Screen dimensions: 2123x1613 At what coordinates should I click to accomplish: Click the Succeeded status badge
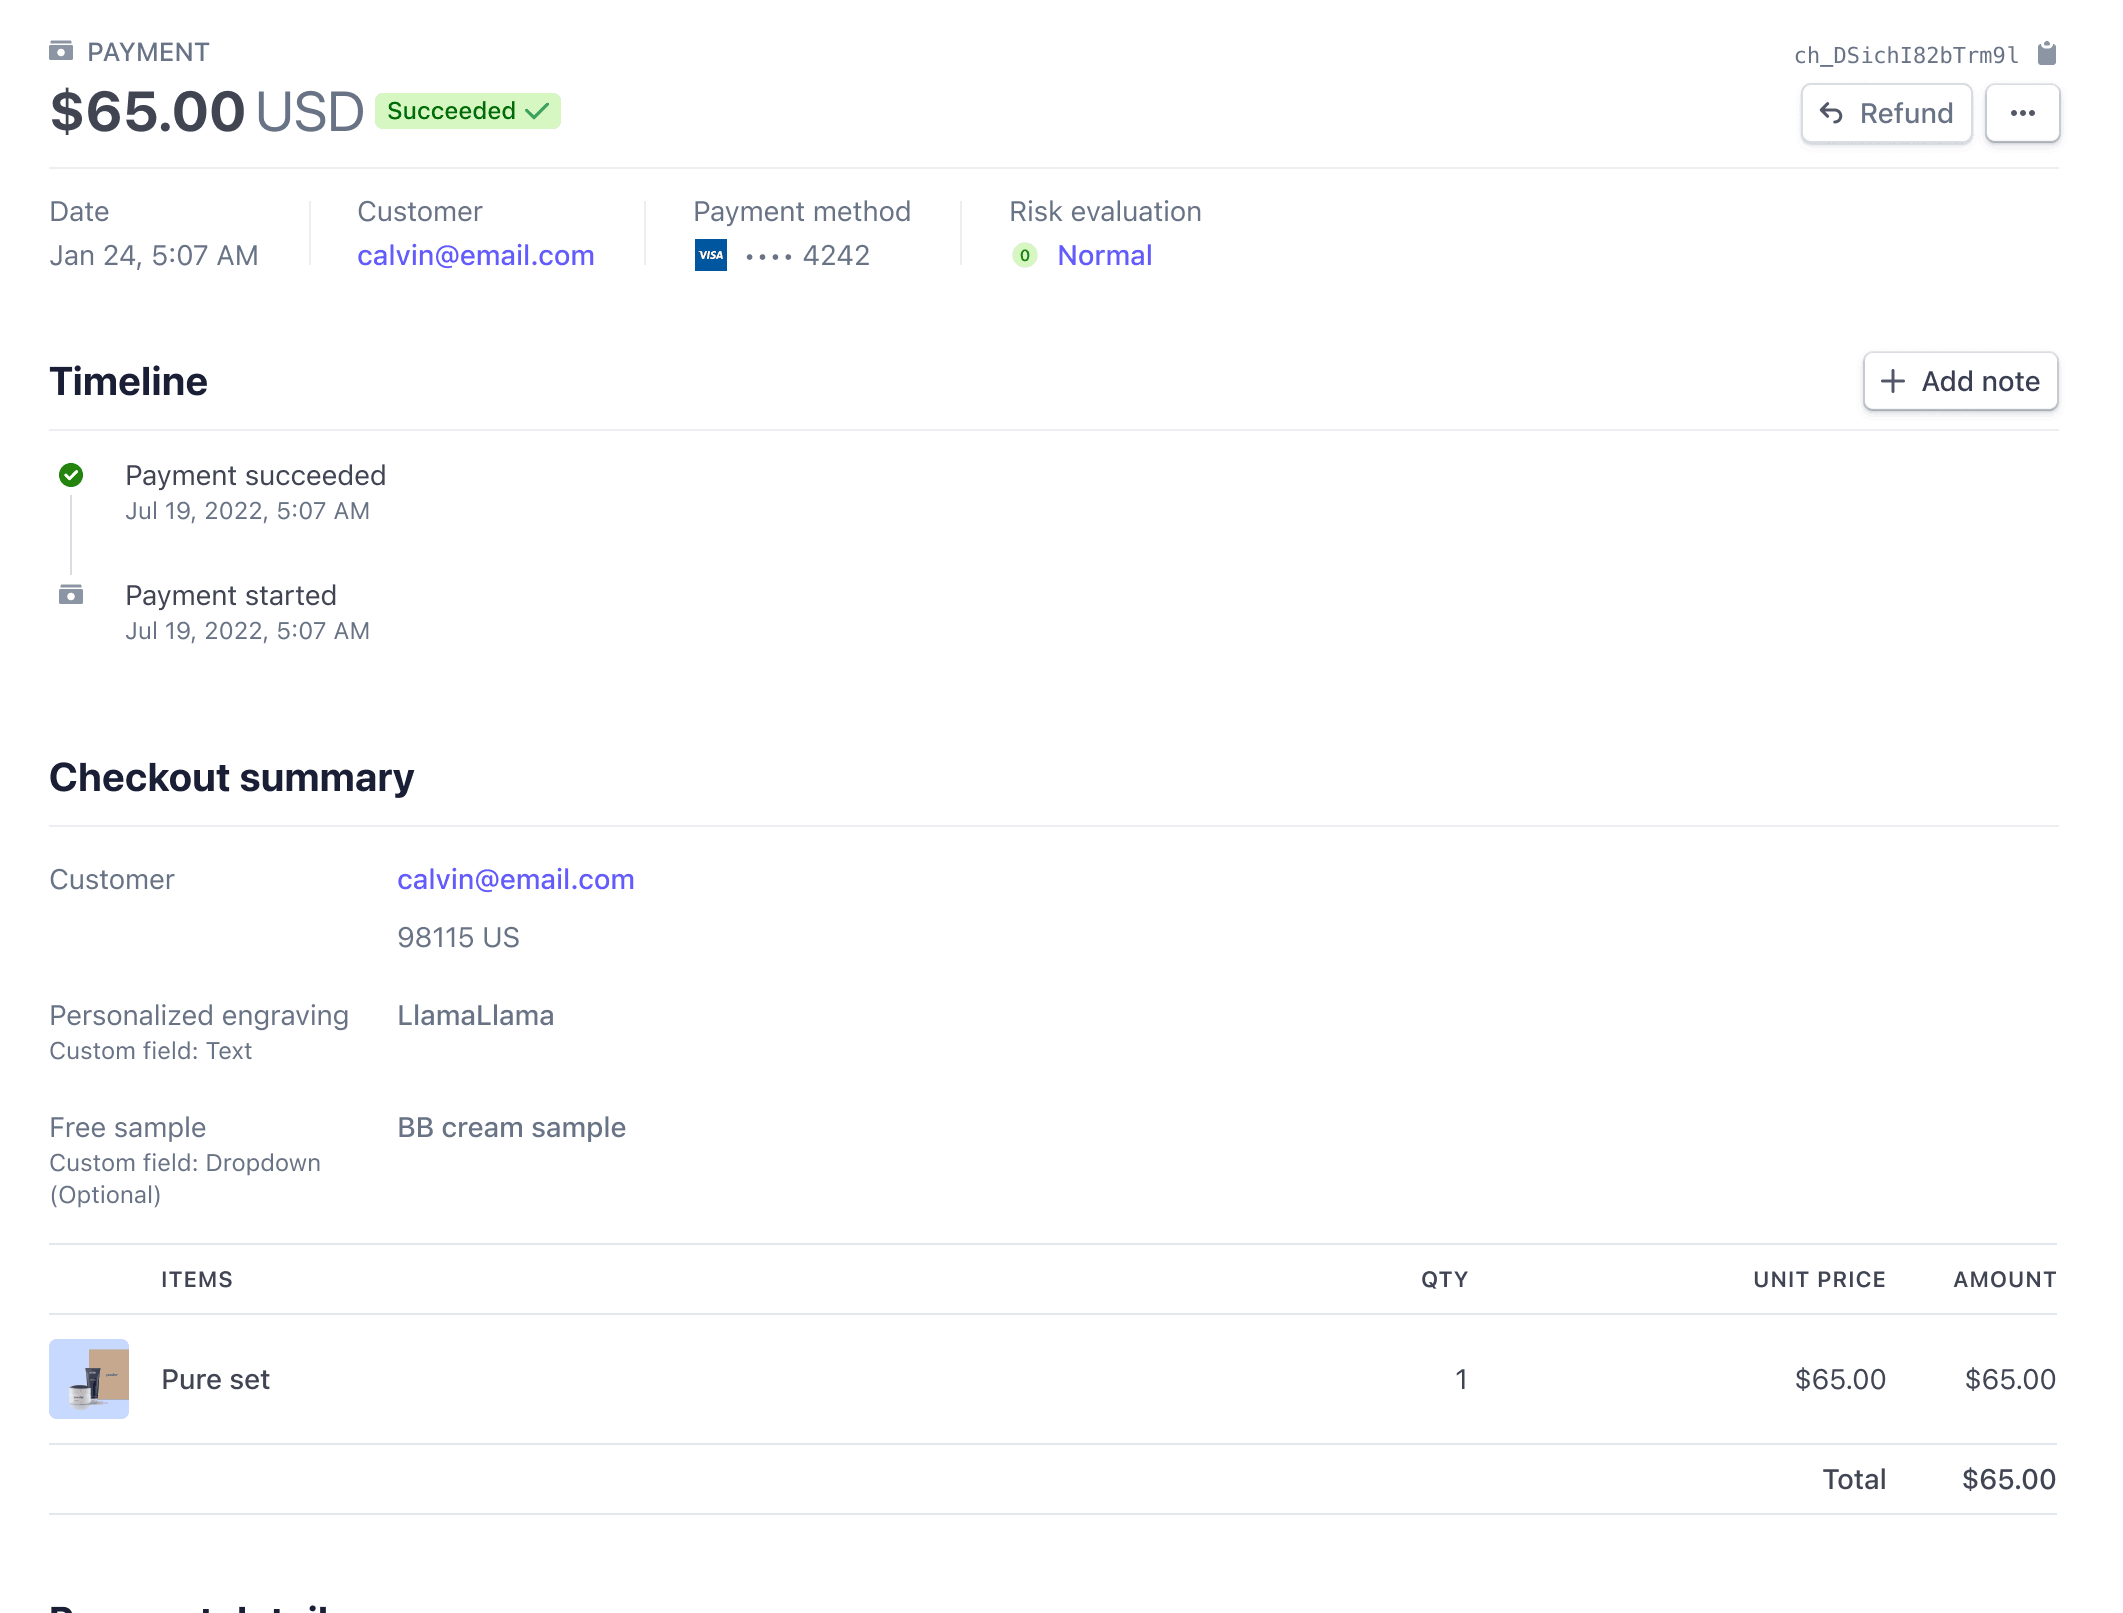(467, 111)
